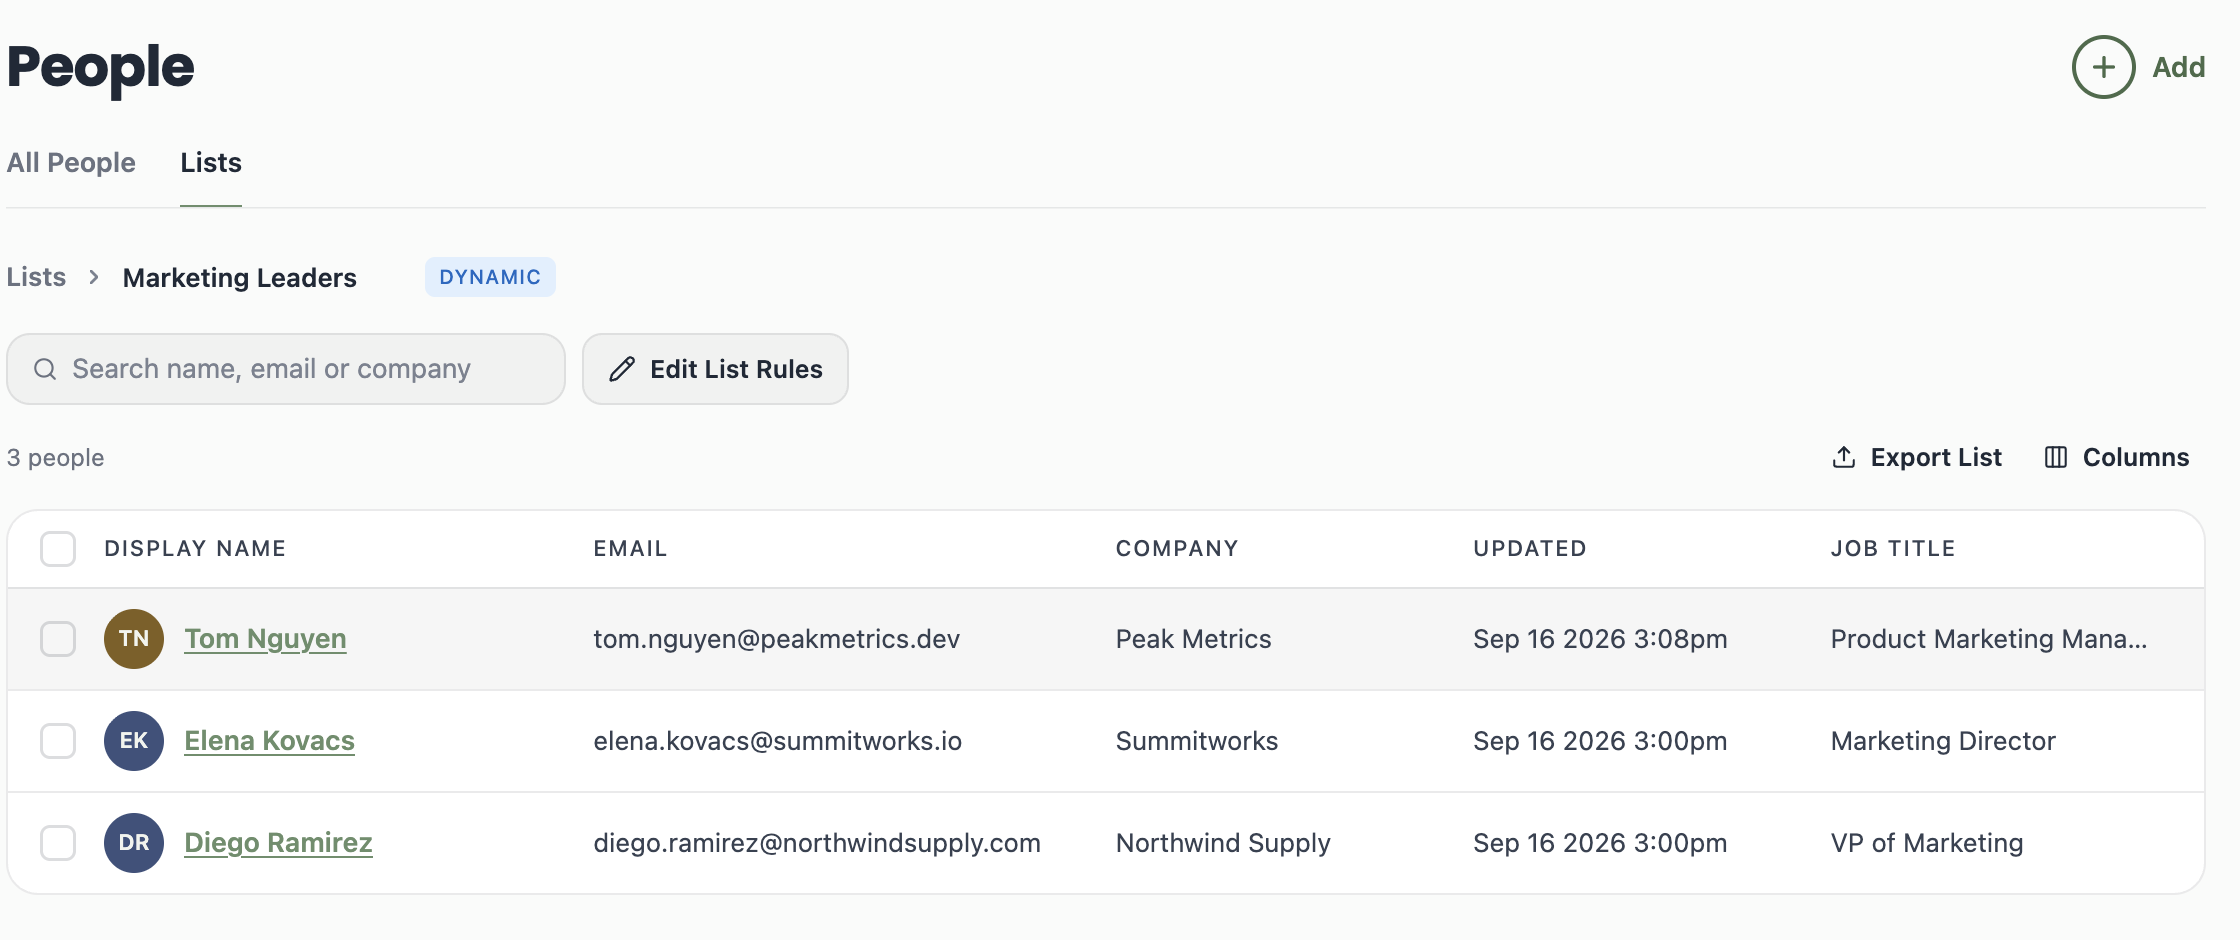Click the DISPLAY NAME column header
The height and width of the screenshot is (940, 2240).
[x=195, y=548]
